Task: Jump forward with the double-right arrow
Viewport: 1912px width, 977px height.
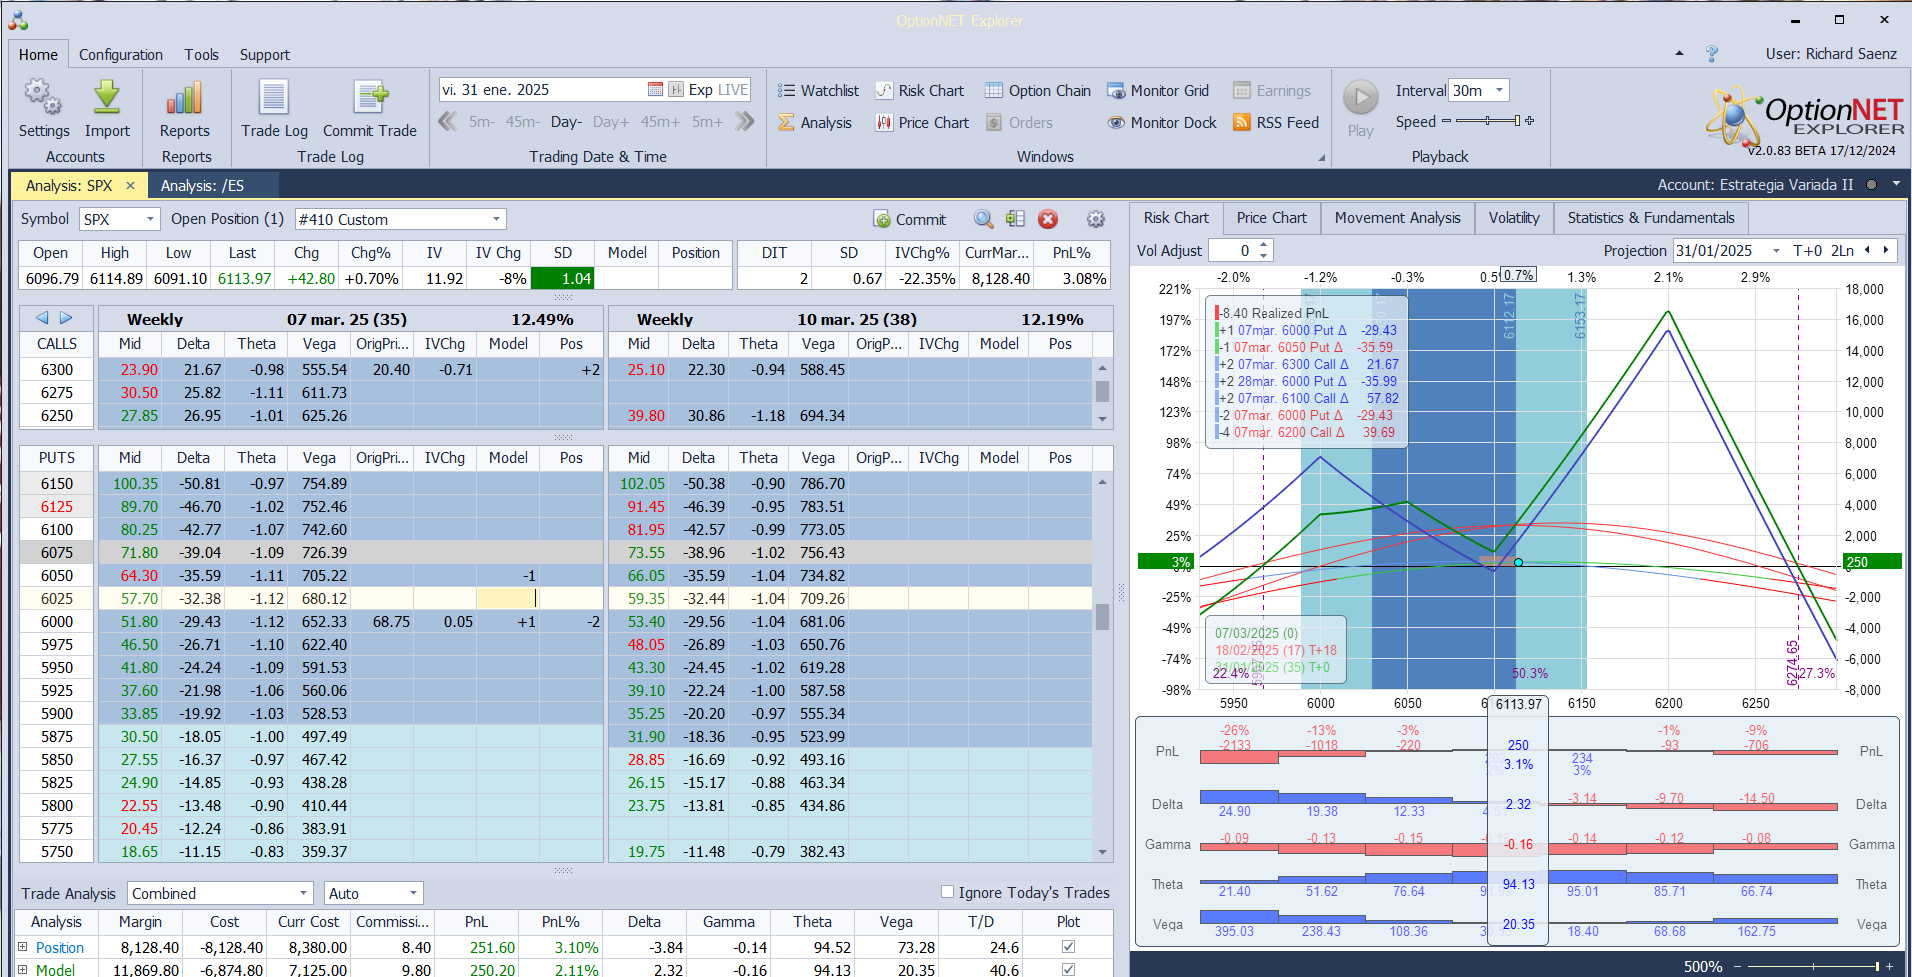Action: click(x=745, y=122)
